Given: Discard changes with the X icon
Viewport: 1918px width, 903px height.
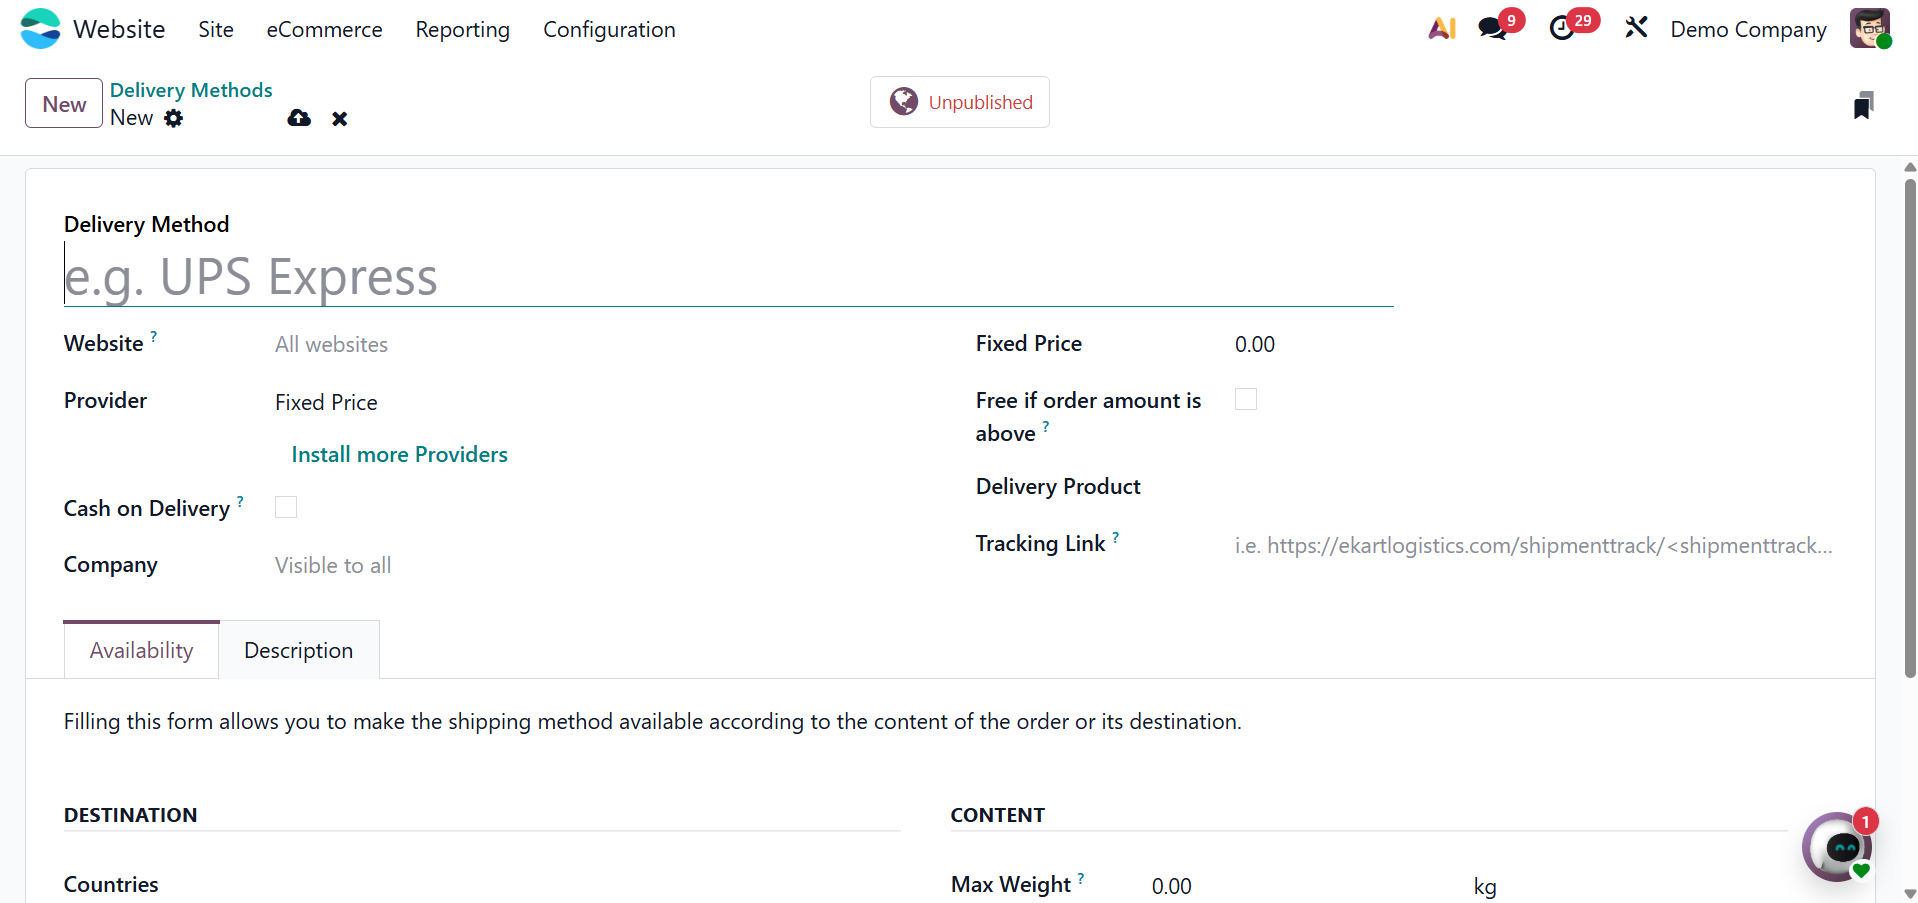Looking at the screenshot, I should pyautogui.click(x=340, y=119).
